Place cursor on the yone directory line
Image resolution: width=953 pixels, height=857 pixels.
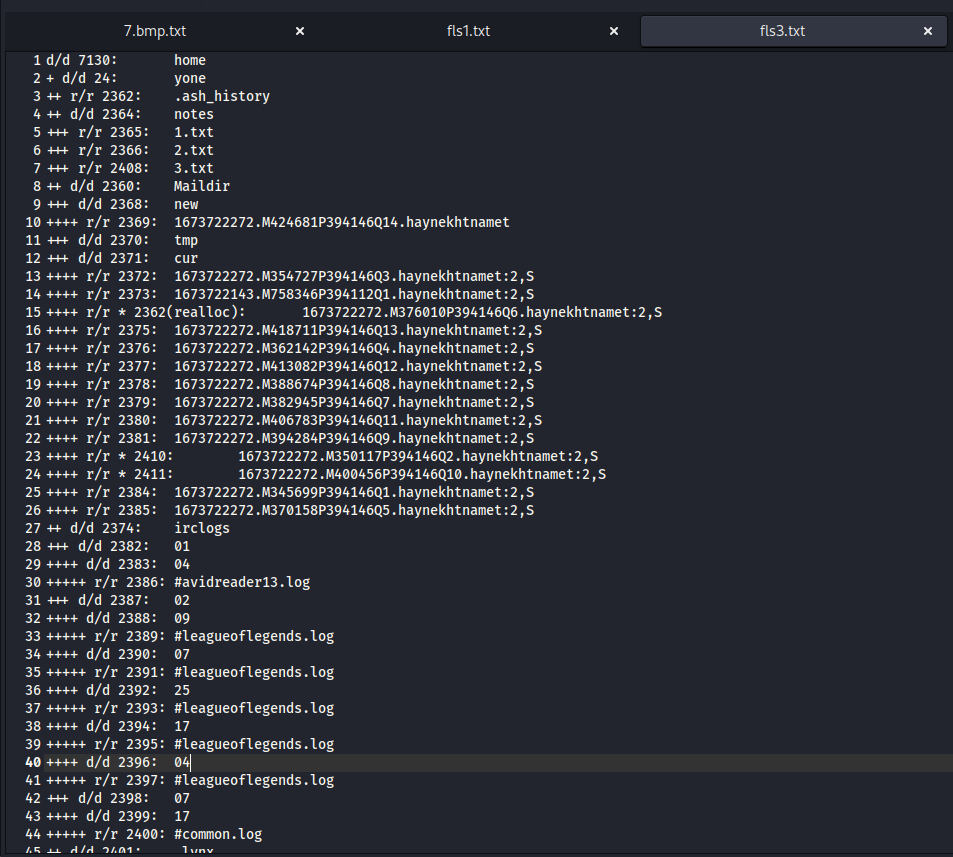click(189, 78)
